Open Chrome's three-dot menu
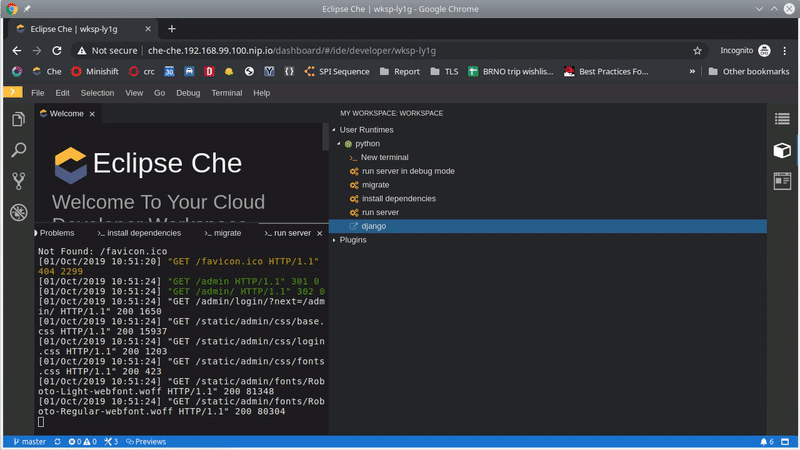This screenshot has width=800, height=450. (x=785, y=51)
